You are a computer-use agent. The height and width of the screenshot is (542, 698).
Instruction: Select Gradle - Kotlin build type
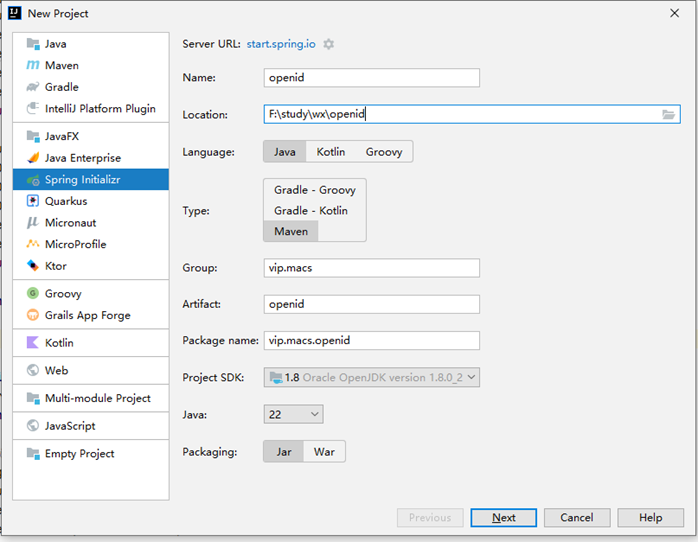point(311,210)
